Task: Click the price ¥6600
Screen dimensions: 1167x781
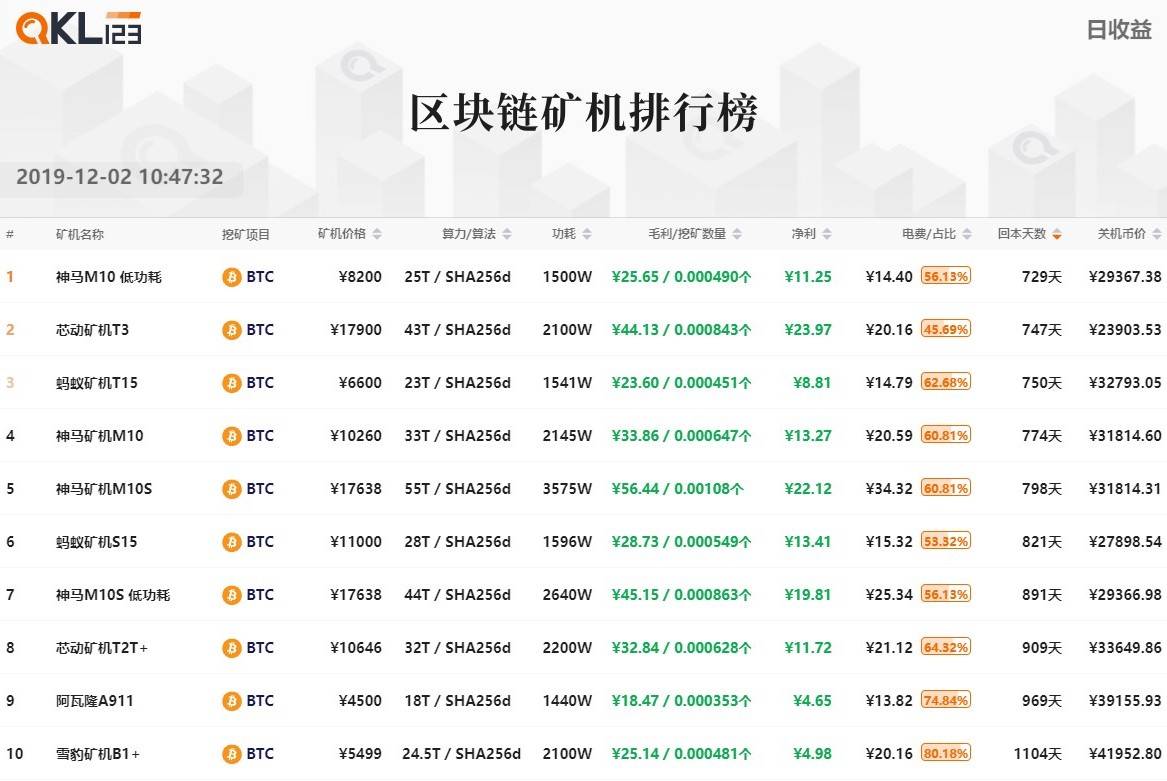Action: coord(360,383)
